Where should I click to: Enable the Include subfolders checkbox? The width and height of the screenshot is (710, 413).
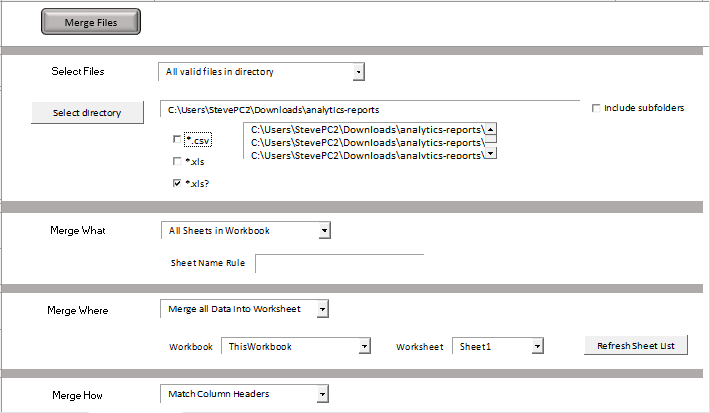pyautogui.click(x=596, y=108)
